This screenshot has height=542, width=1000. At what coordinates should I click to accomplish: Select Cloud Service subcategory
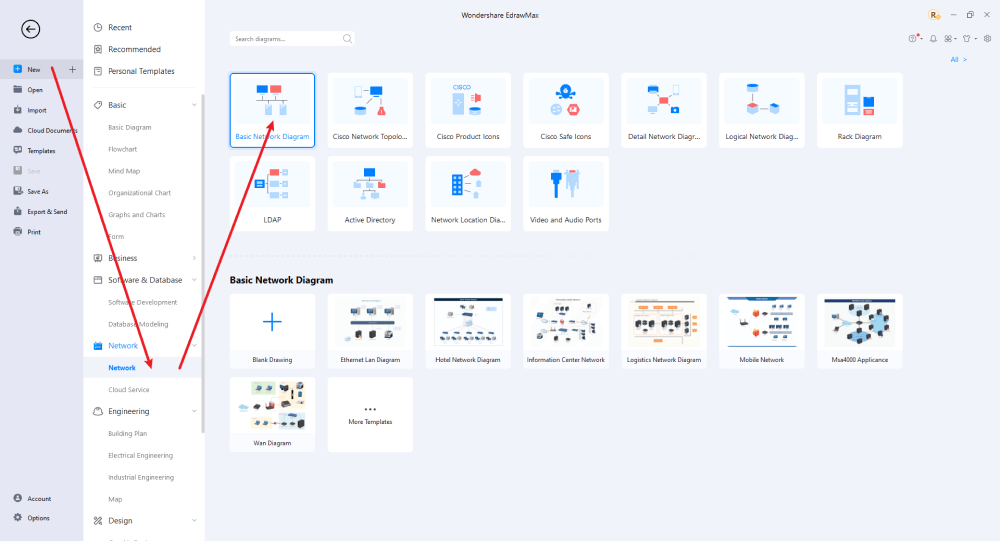click(x=128, y=390)
